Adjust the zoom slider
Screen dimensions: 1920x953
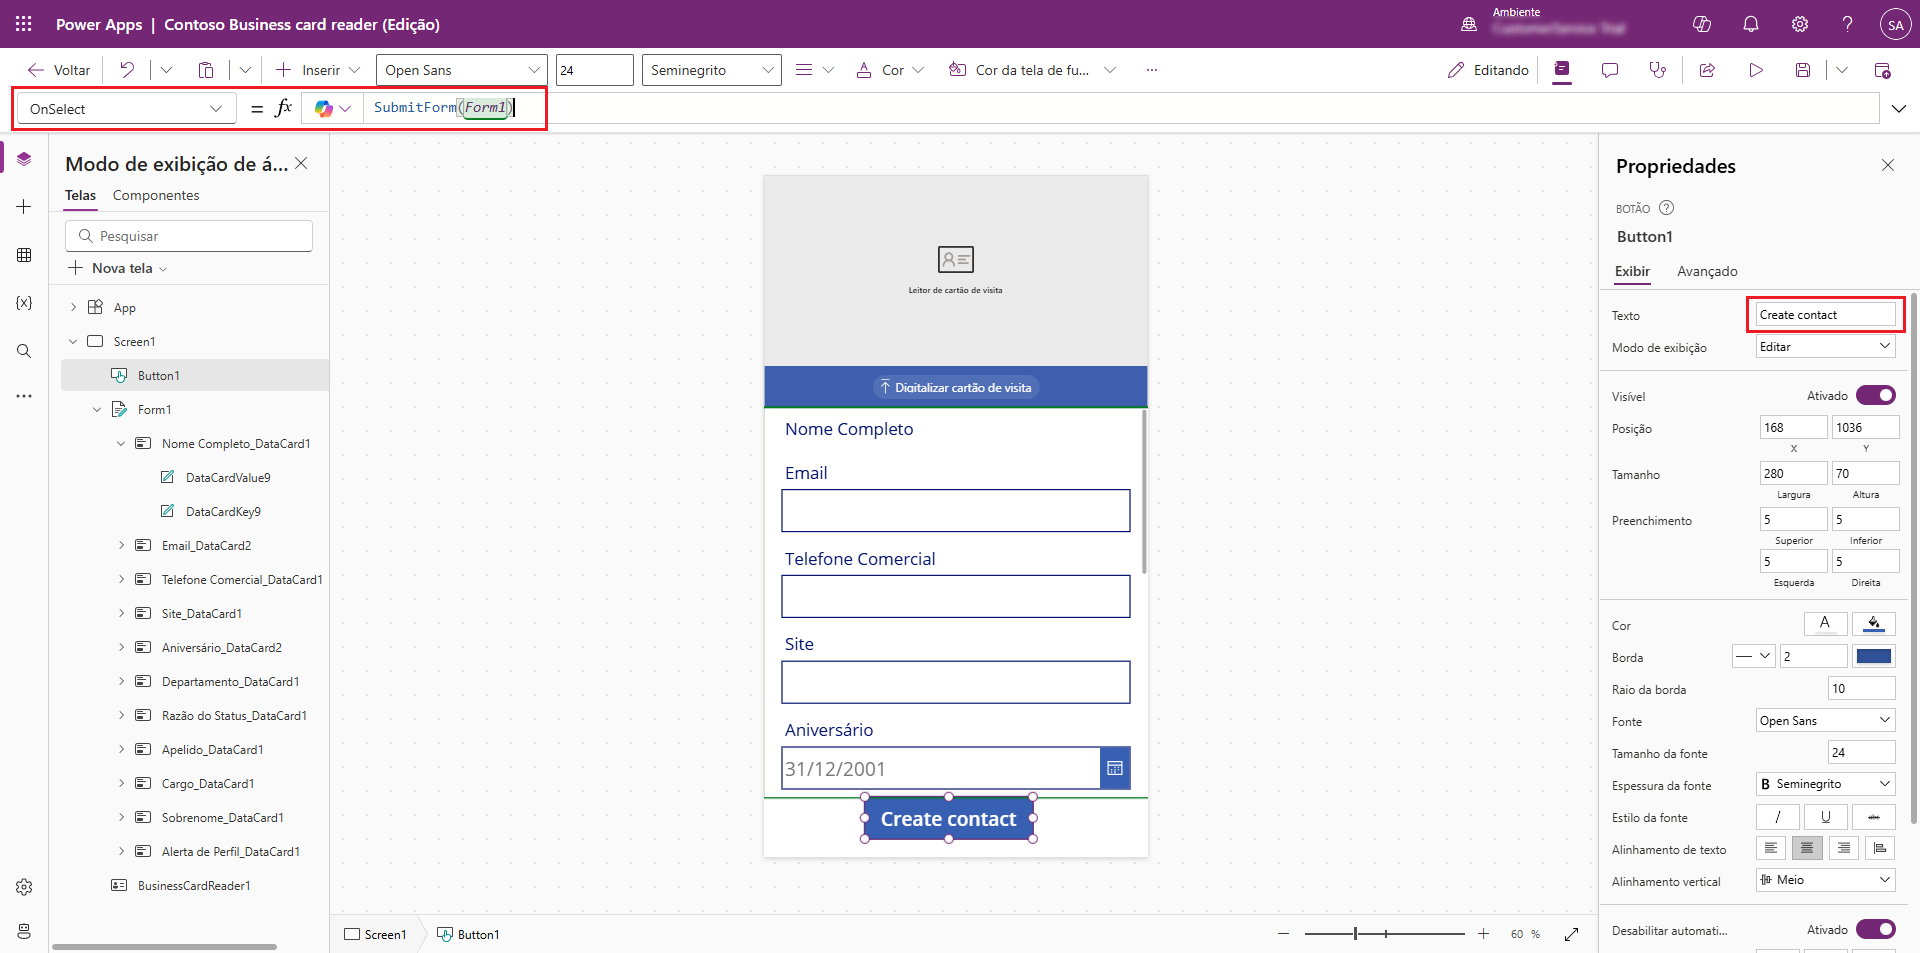click(x=1384, y=934)
